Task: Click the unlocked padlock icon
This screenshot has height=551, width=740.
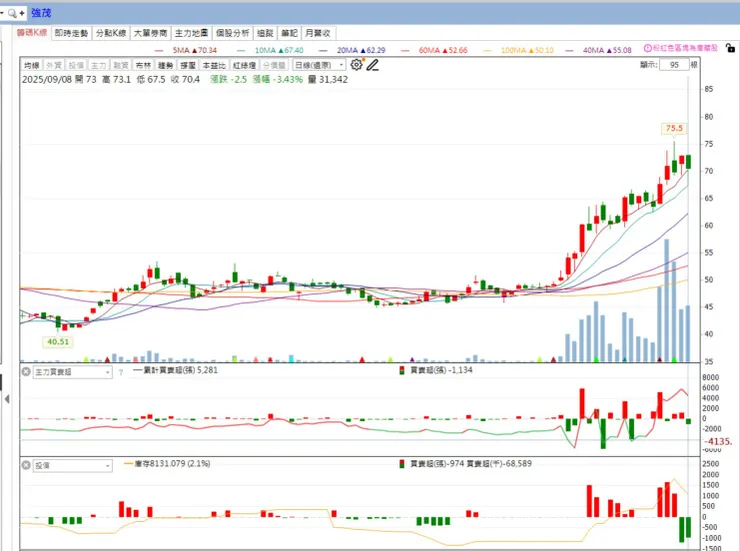Action: [x=730, y=48]
